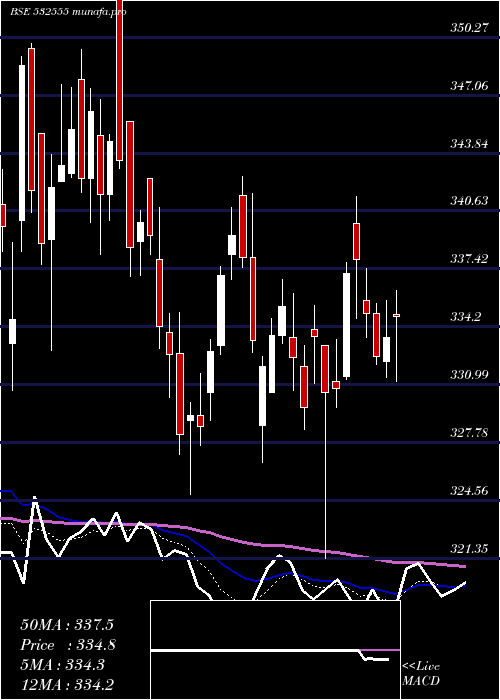Click the 324.56 price axis label

pos(469,490)
